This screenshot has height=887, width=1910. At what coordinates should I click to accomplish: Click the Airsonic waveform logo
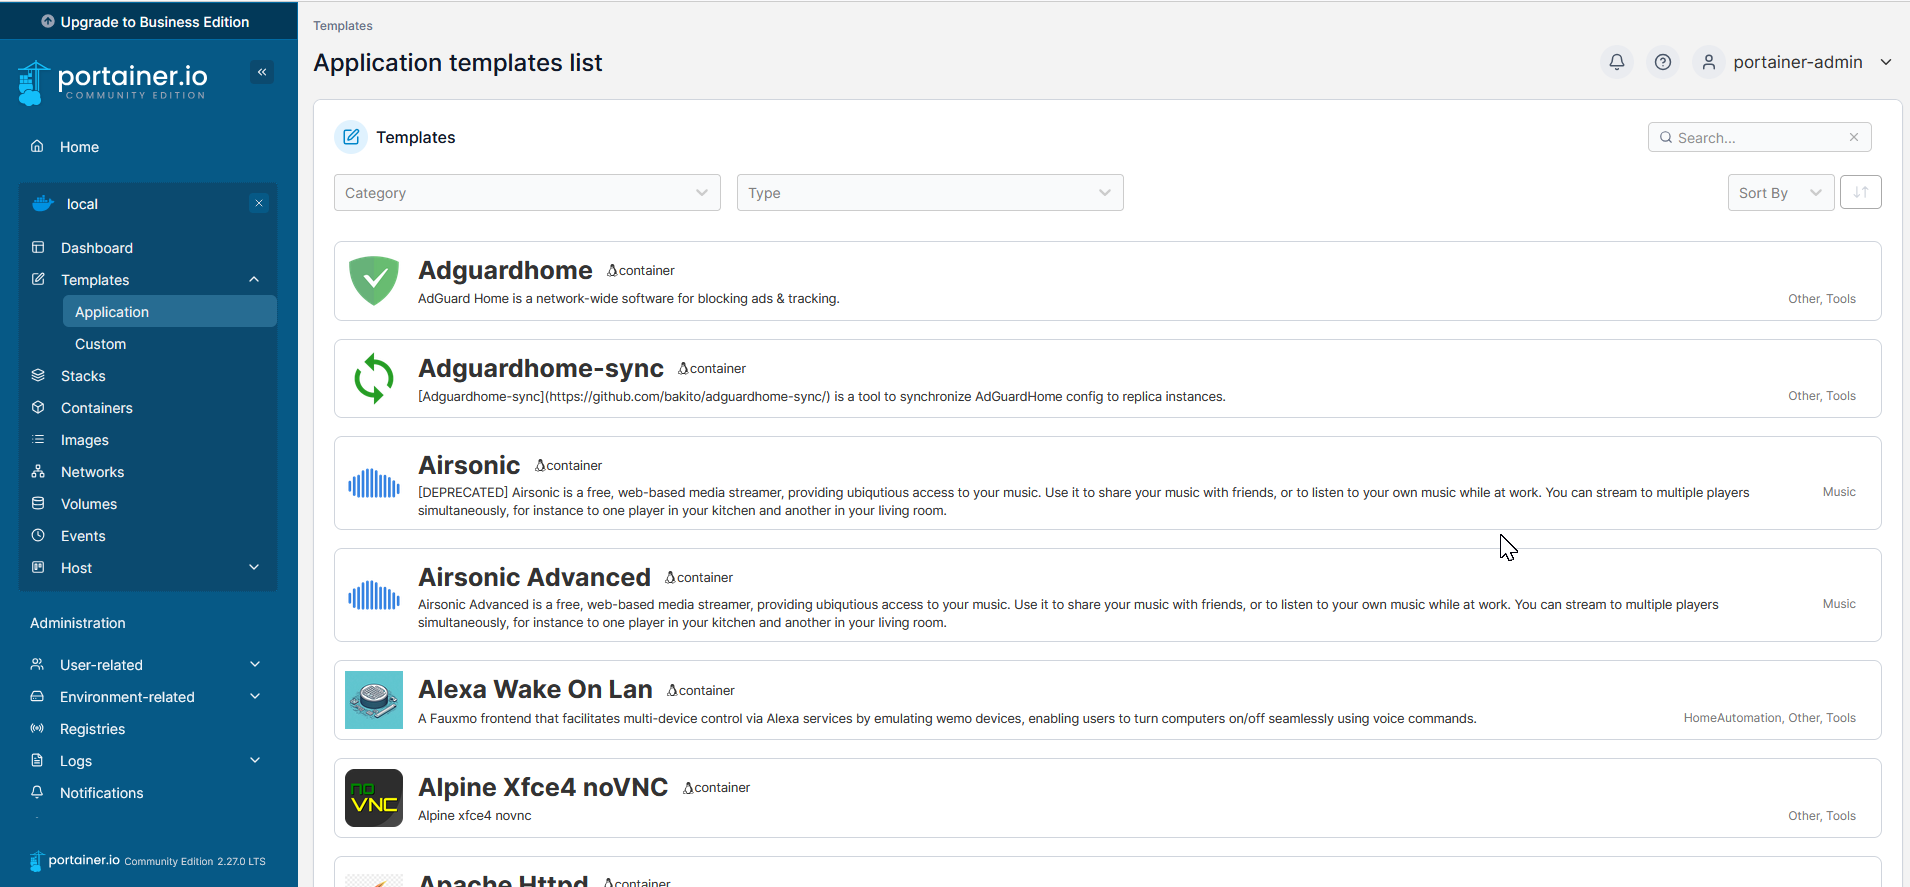[x=374, y=484]
